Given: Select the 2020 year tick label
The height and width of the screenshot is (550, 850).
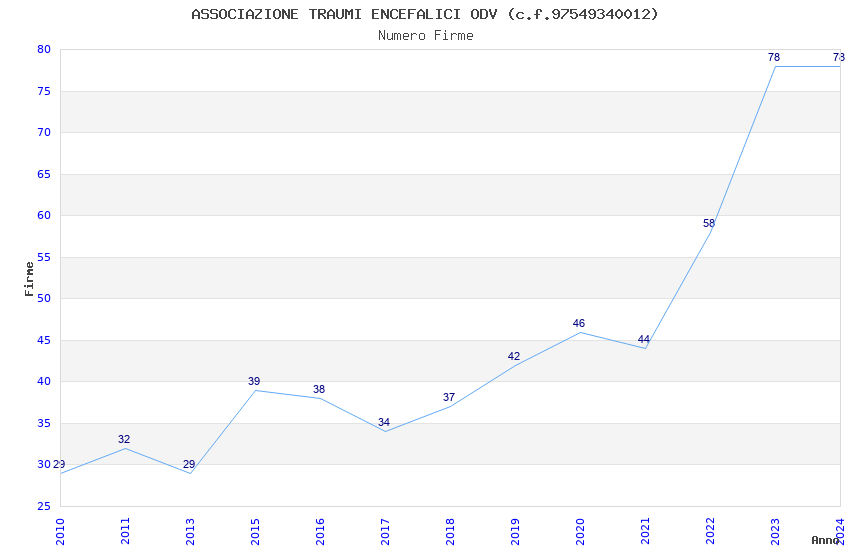Looking at the screenshot, I should [x=580, y=531].
